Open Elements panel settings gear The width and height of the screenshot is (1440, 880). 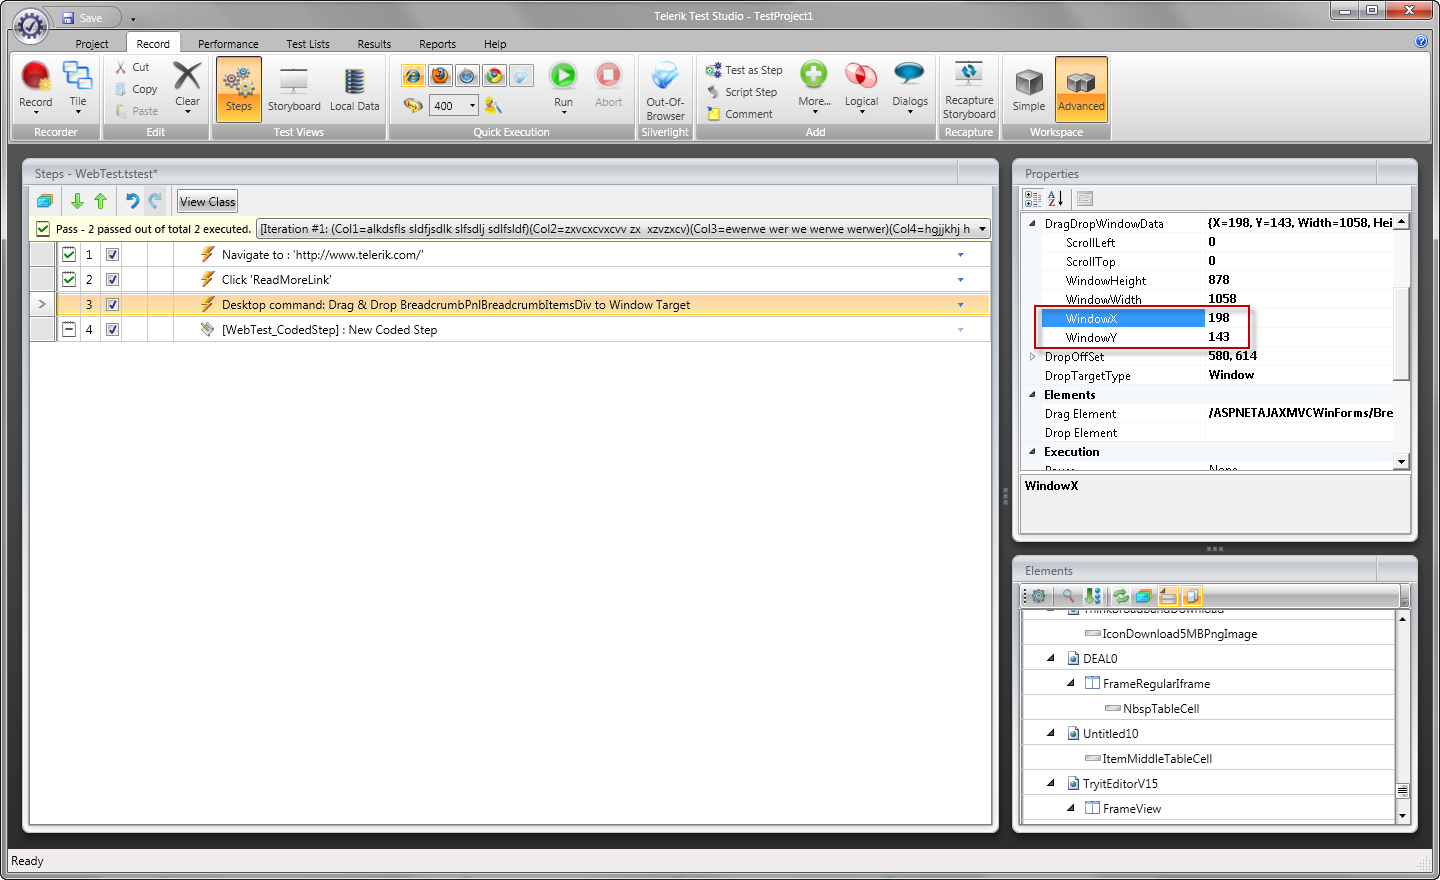[1038, 596]
